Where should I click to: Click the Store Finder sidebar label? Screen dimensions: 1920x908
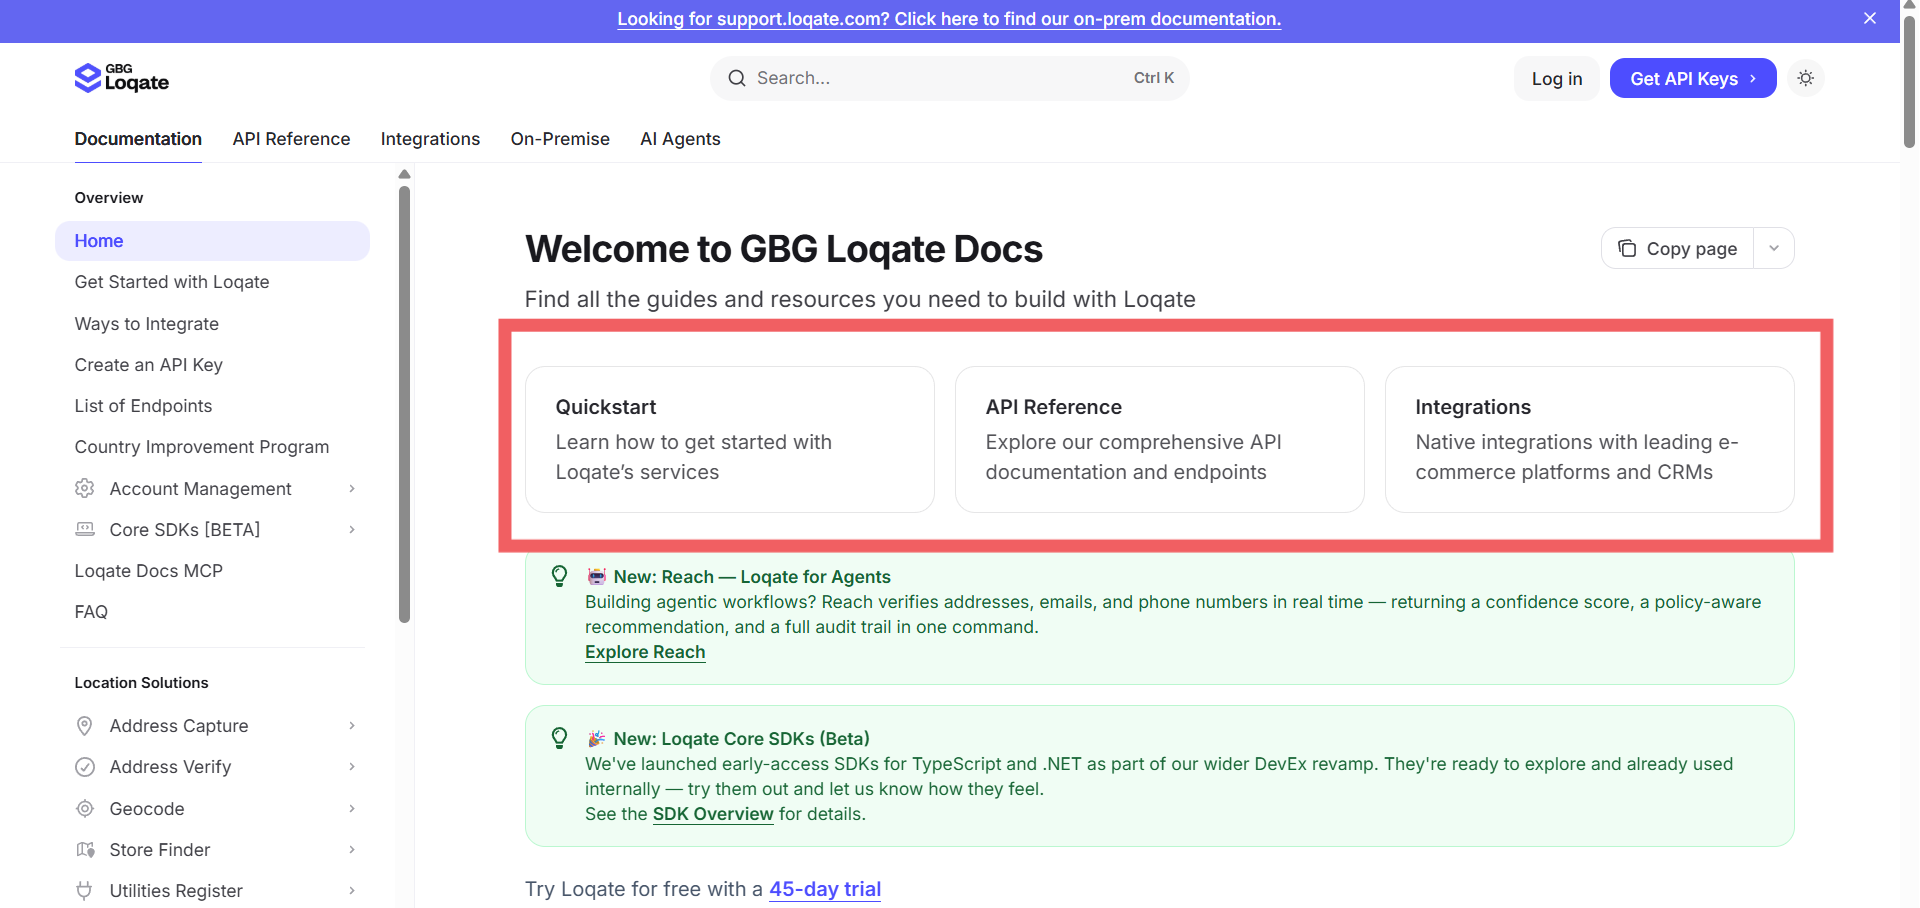pos(160,850)
